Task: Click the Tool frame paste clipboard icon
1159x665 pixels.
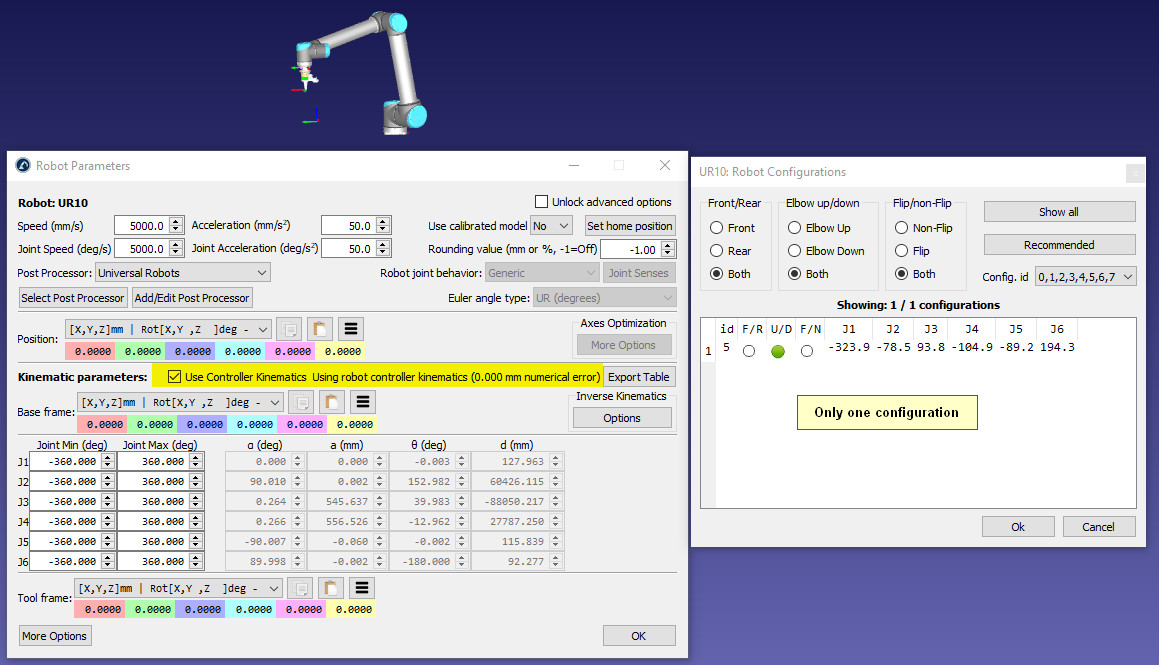Action: [x=333, y=588]
